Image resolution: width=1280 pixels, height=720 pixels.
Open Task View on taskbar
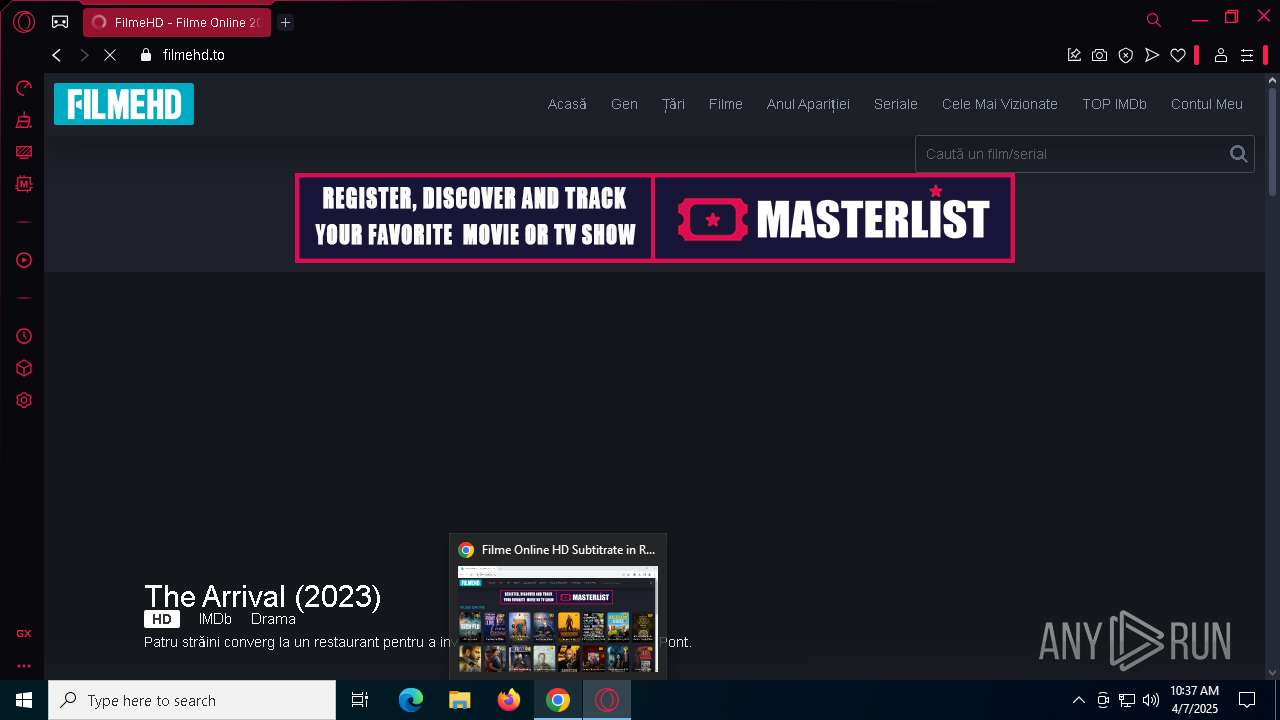click(360, 700)
